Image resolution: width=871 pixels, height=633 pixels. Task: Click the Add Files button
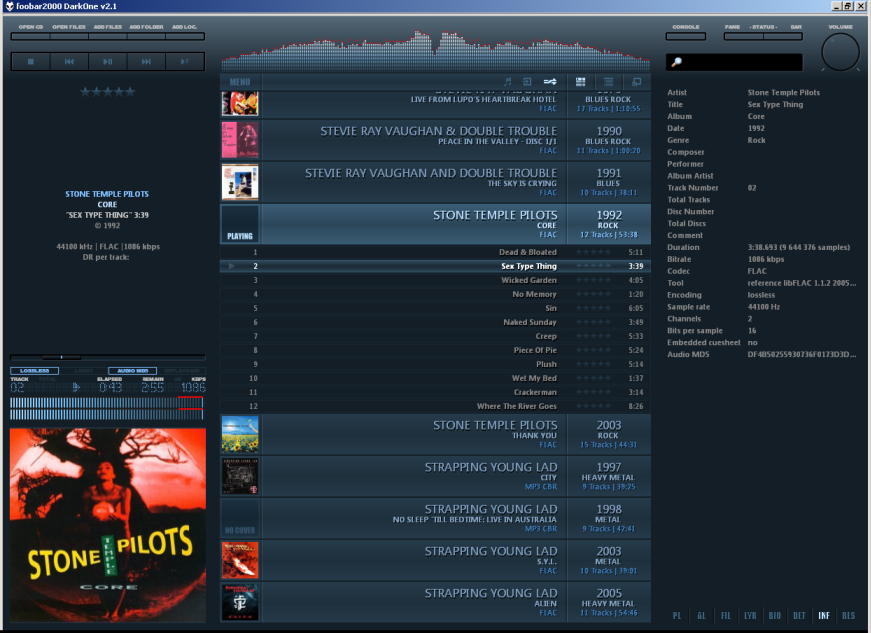pos(108,36)
